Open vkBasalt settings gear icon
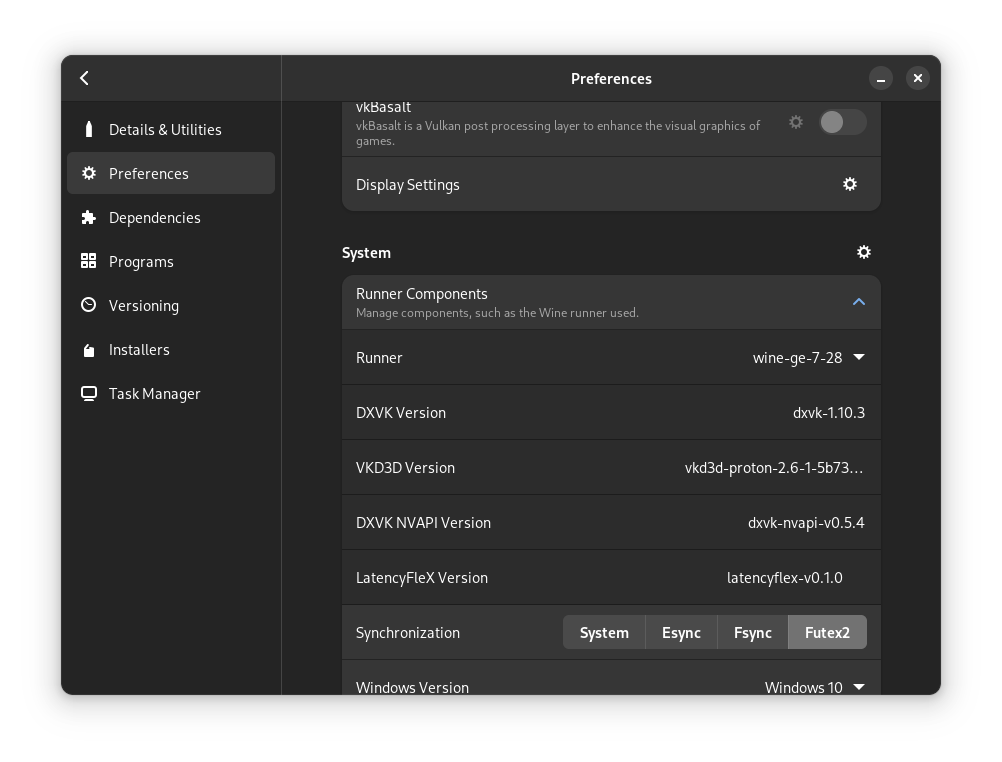The width and height of the screenshot is (1002, 762). pyautogui.click(x=796, y=122)
